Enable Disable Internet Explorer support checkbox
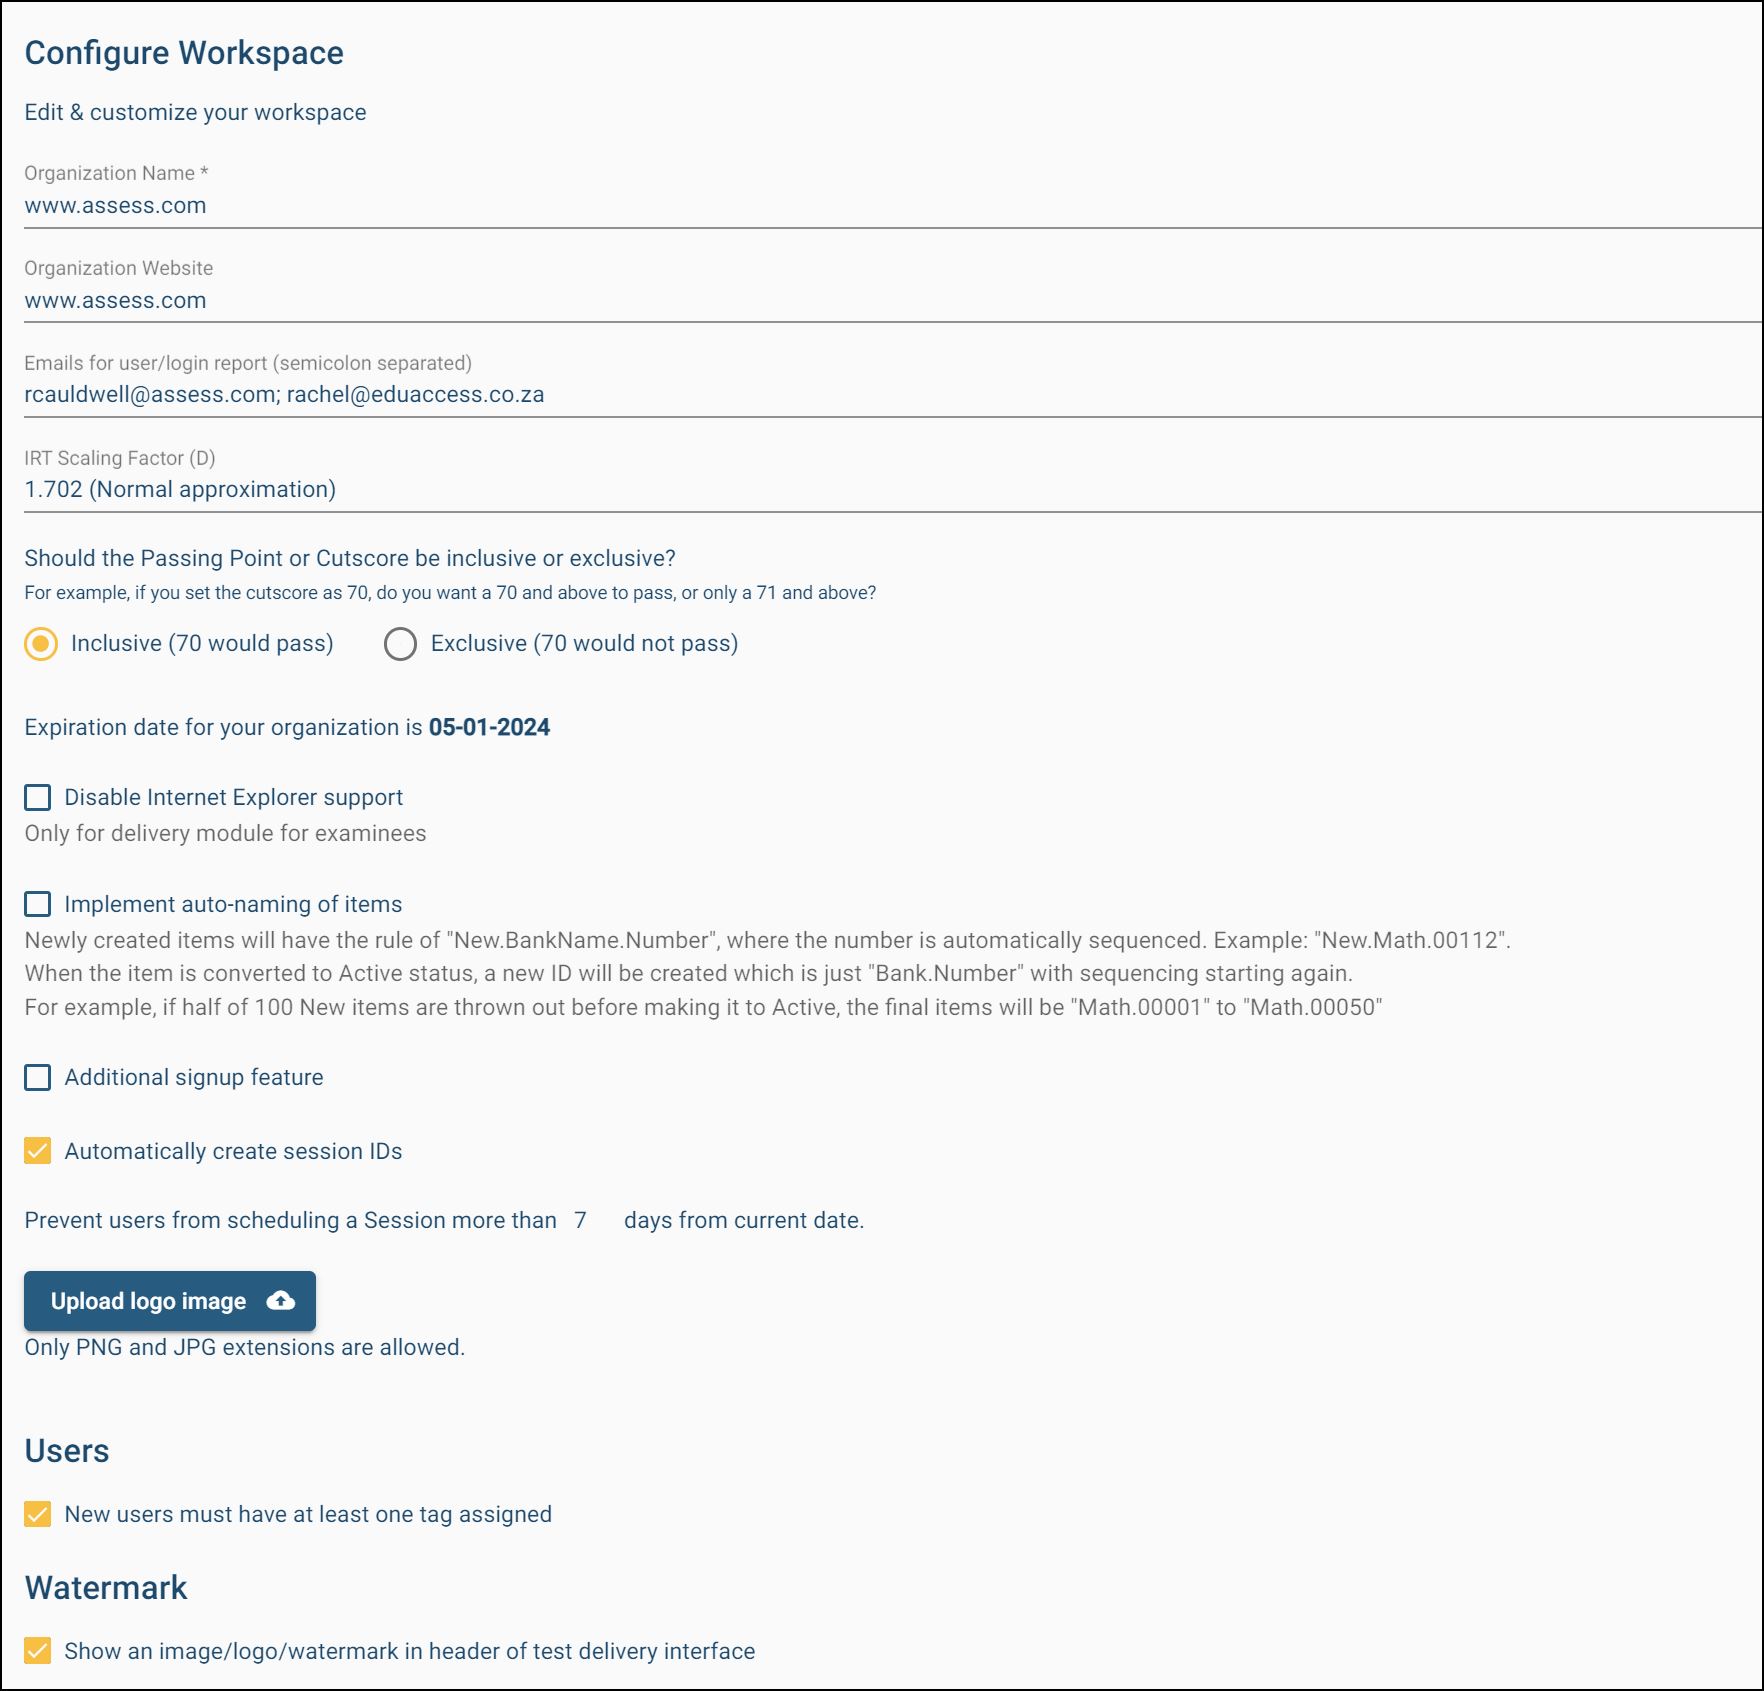 click(x=38, y=797)
